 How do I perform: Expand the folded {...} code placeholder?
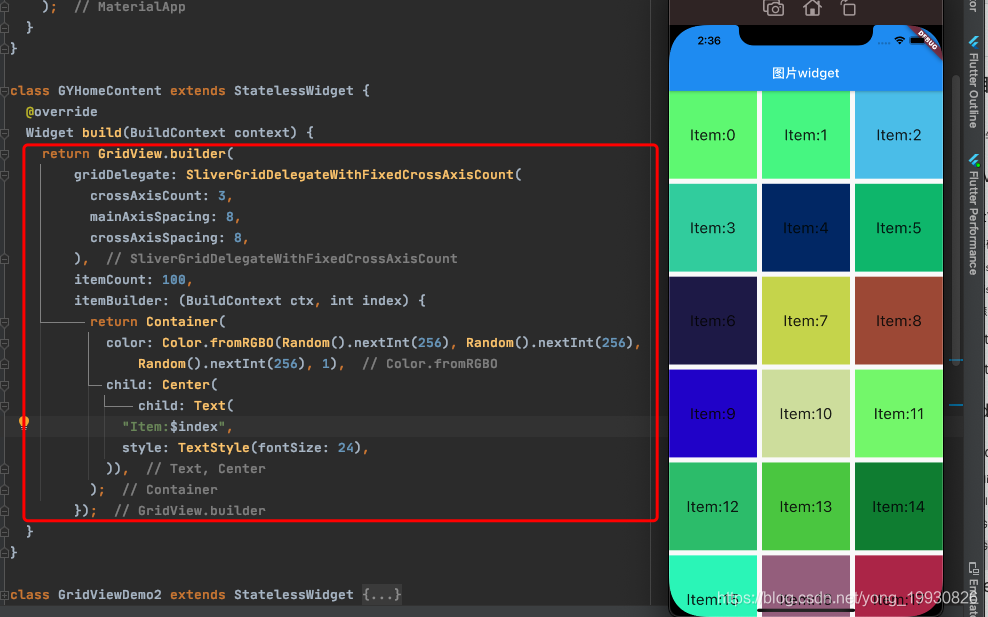[382, 594]
